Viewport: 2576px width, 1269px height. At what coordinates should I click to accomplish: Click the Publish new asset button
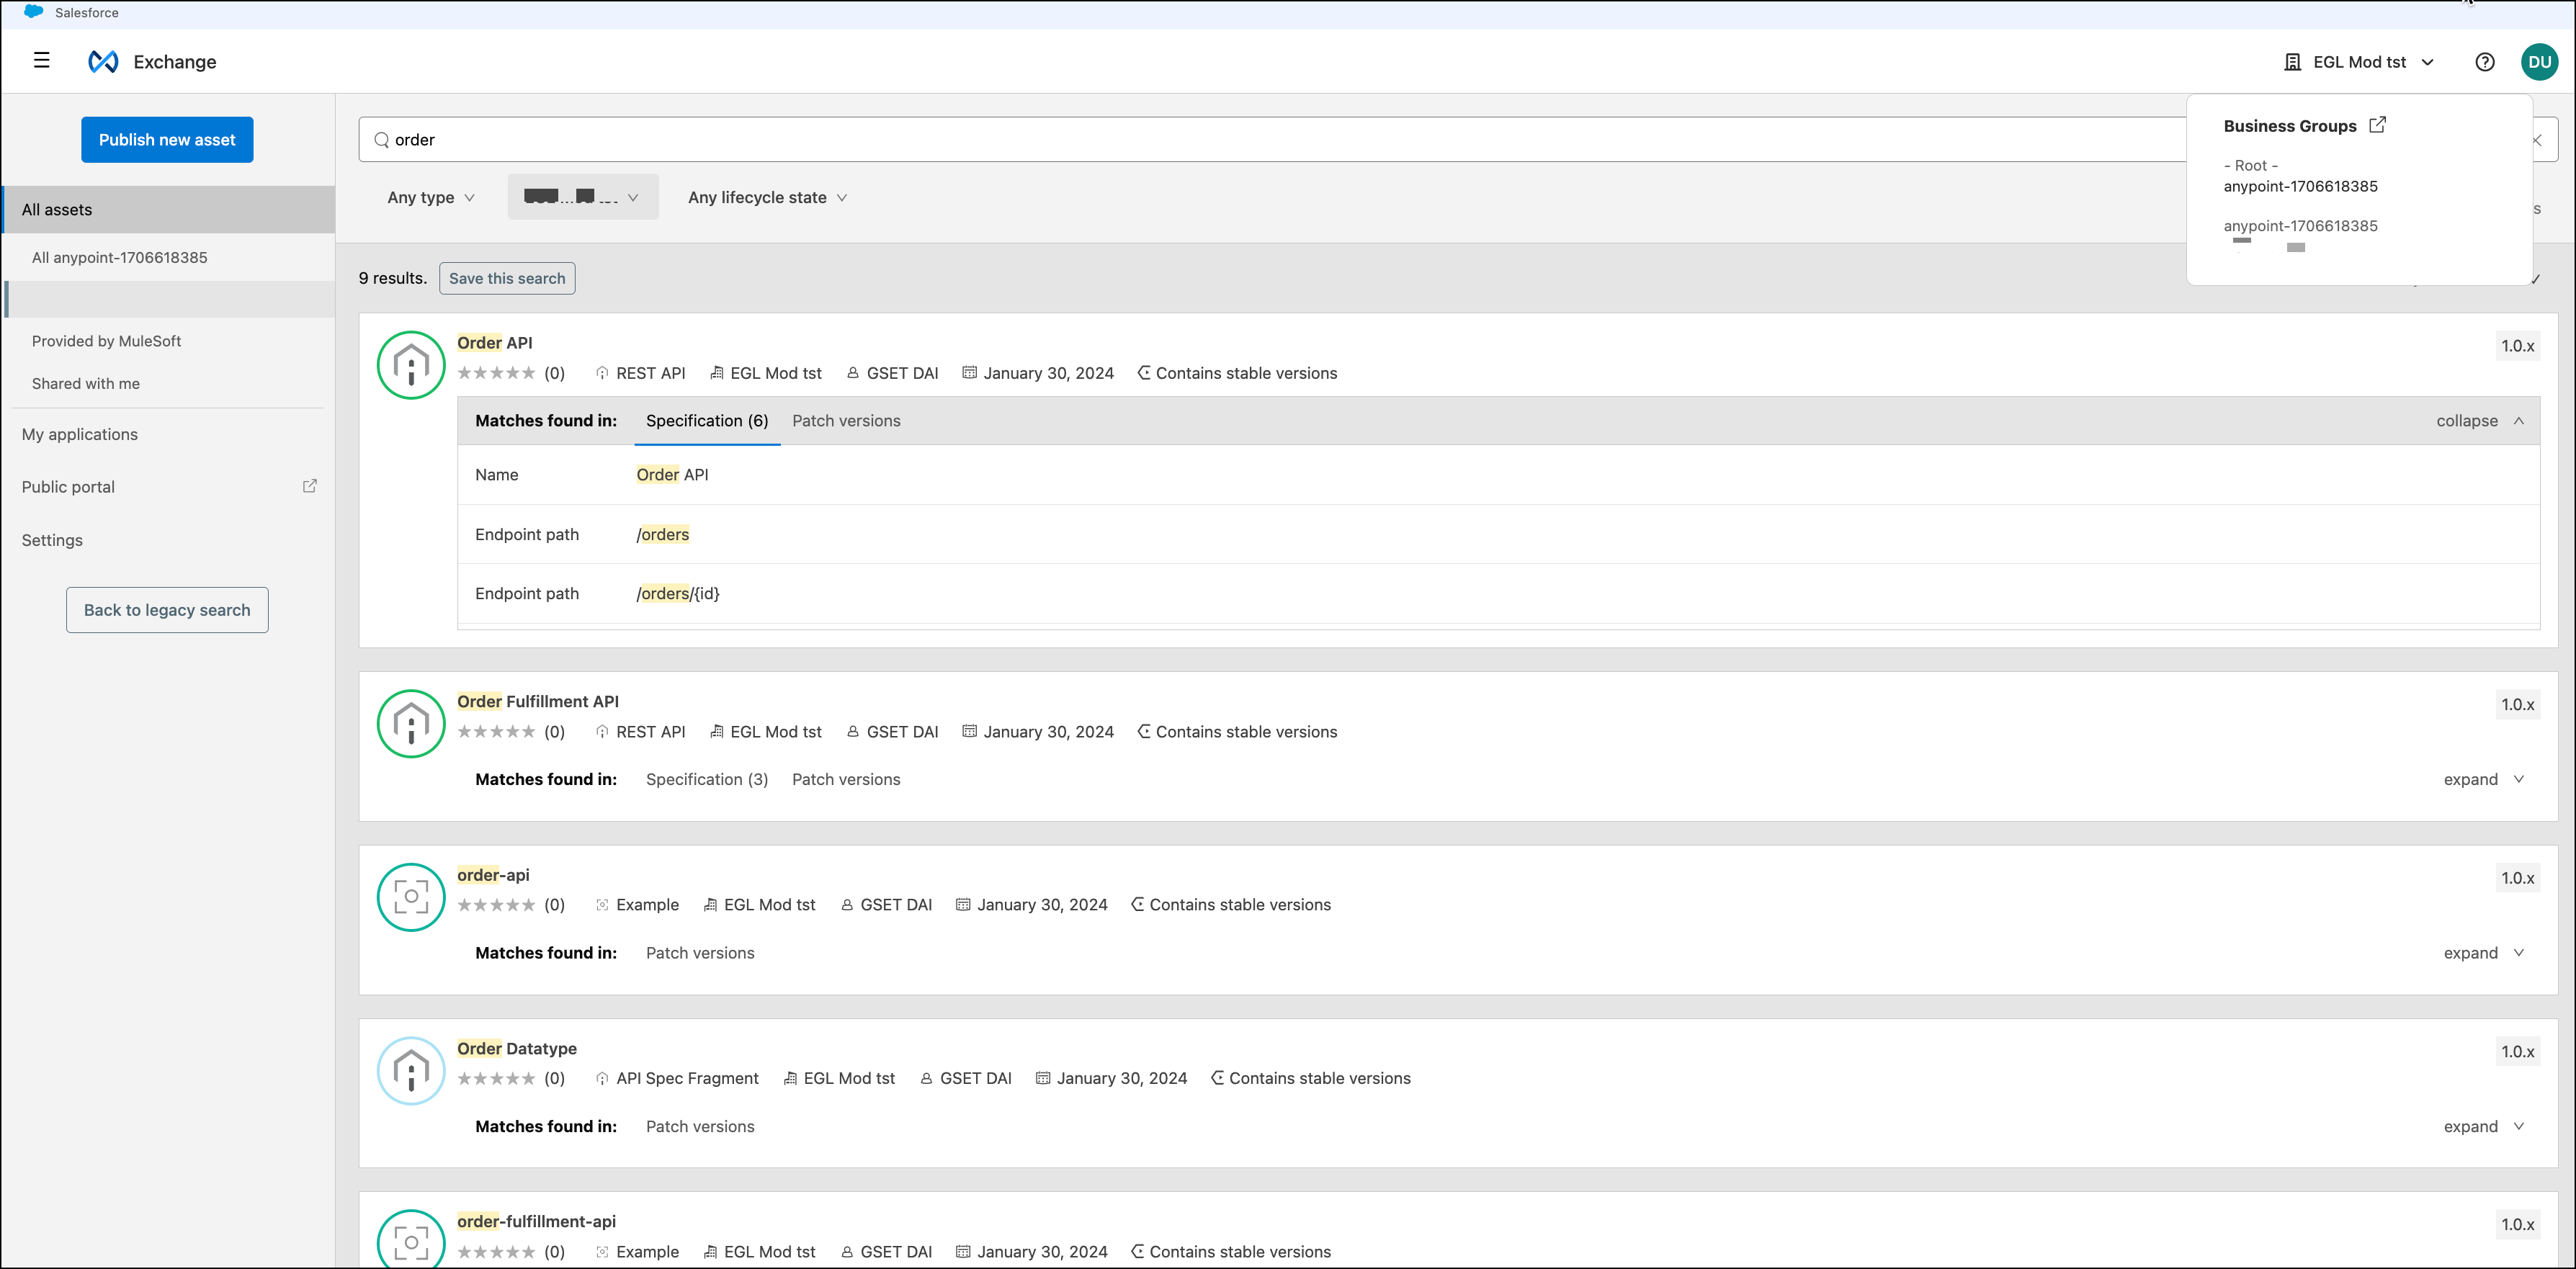point(167,140)
